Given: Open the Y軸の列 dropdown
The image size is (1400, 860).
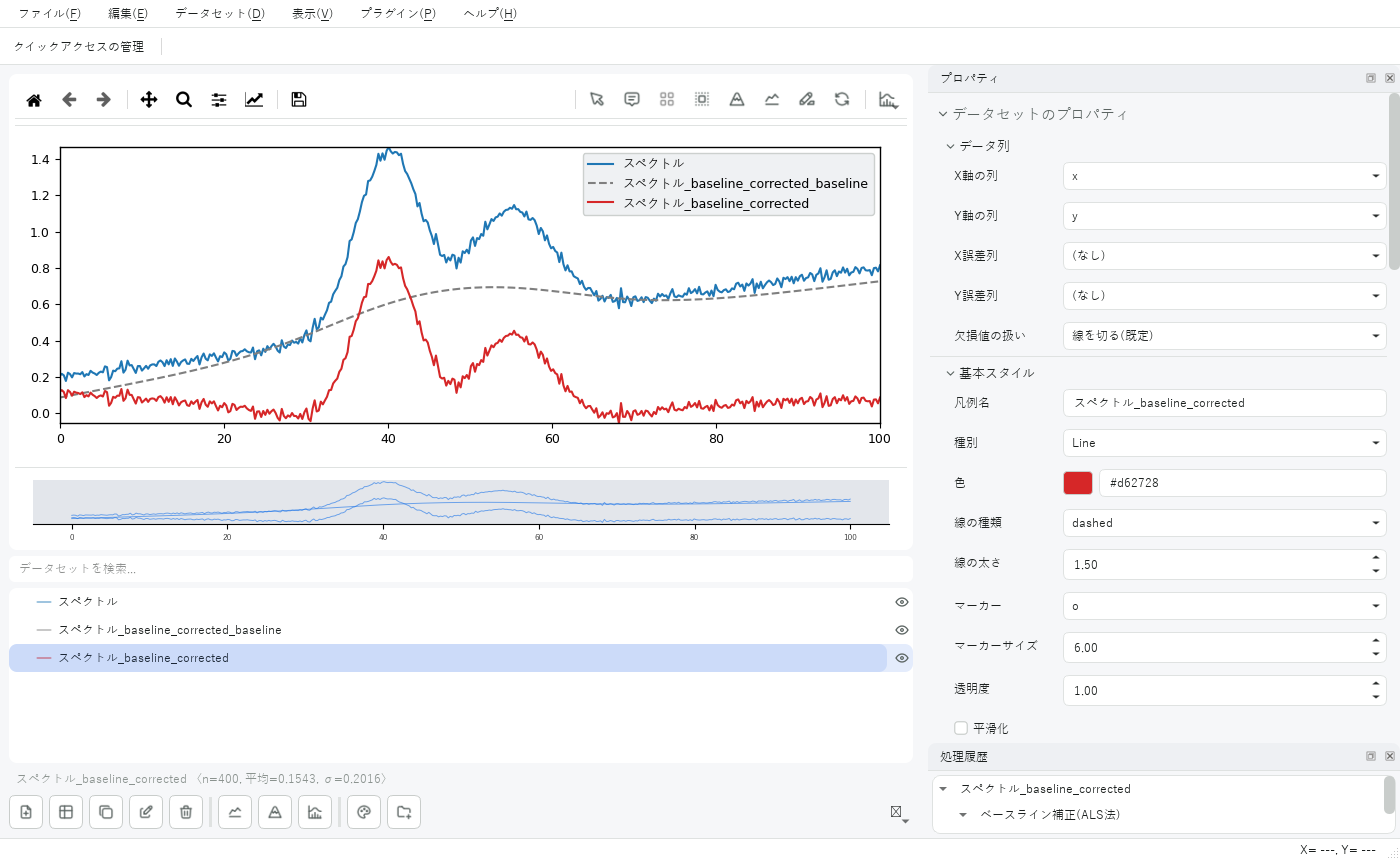Looking at the screenshot, I should click(x=1225, y=216).
